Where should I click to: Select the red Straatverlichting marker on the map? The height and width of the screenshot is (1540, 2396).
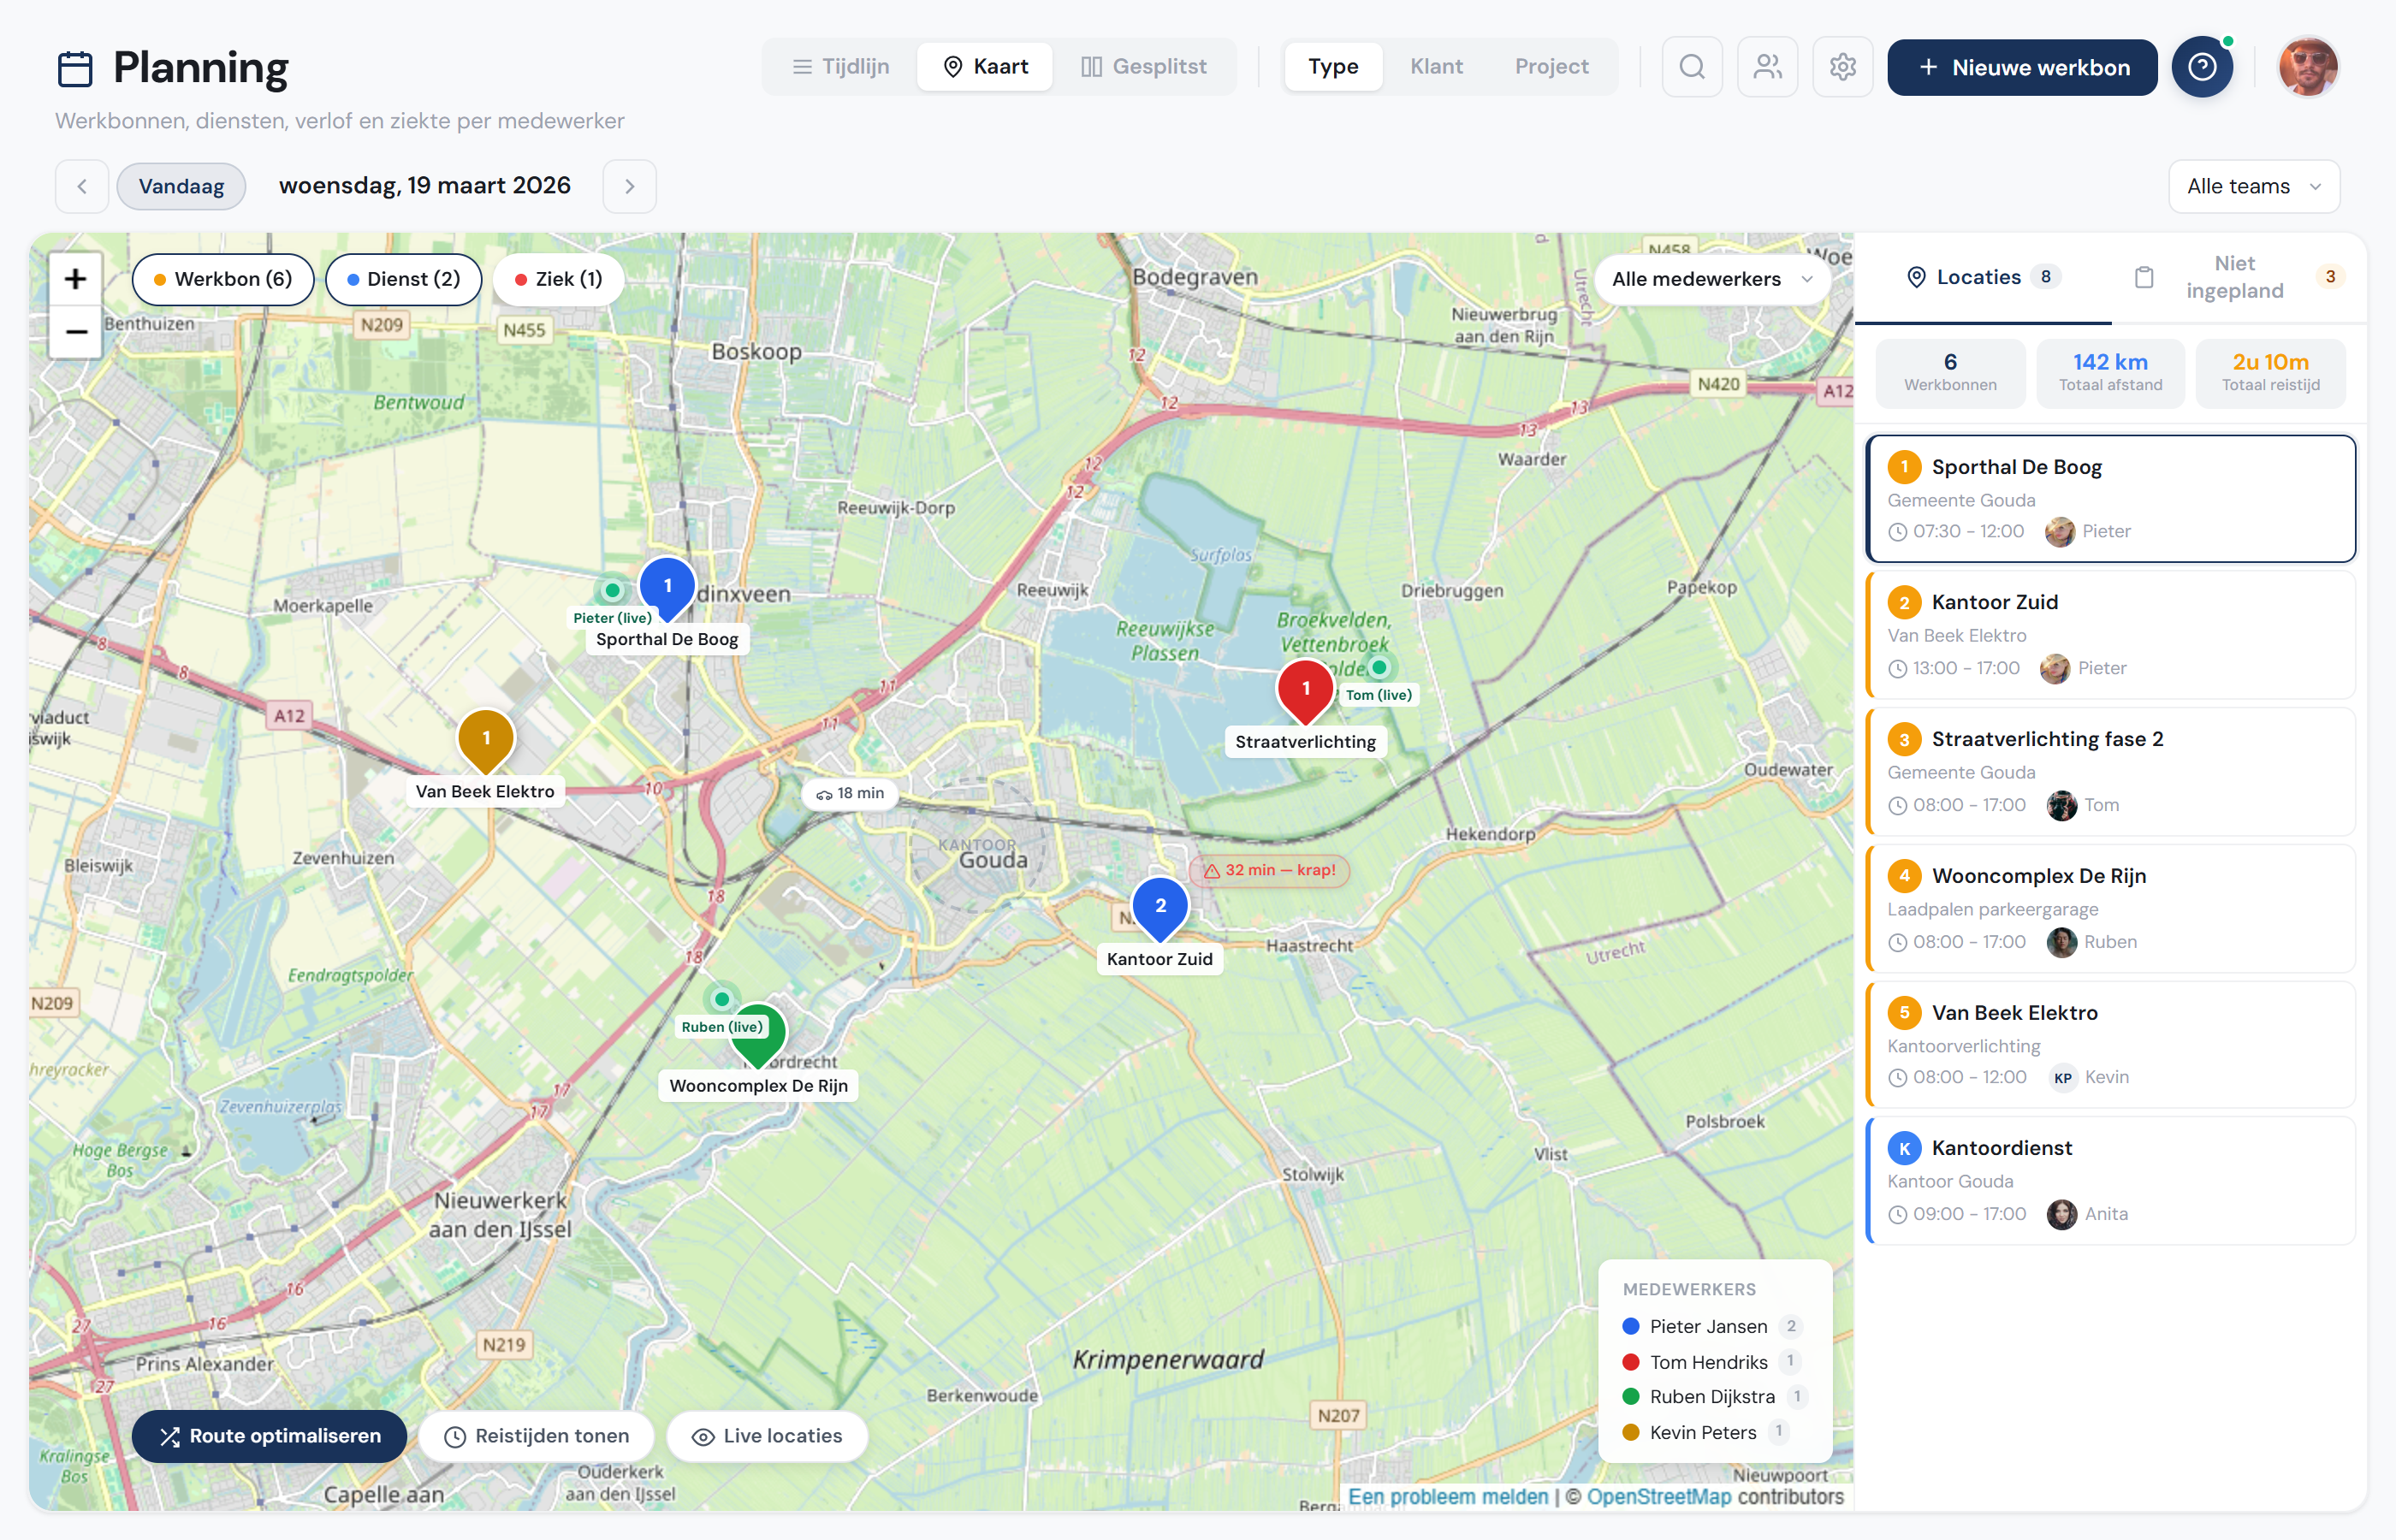[x=1306, y=688]
